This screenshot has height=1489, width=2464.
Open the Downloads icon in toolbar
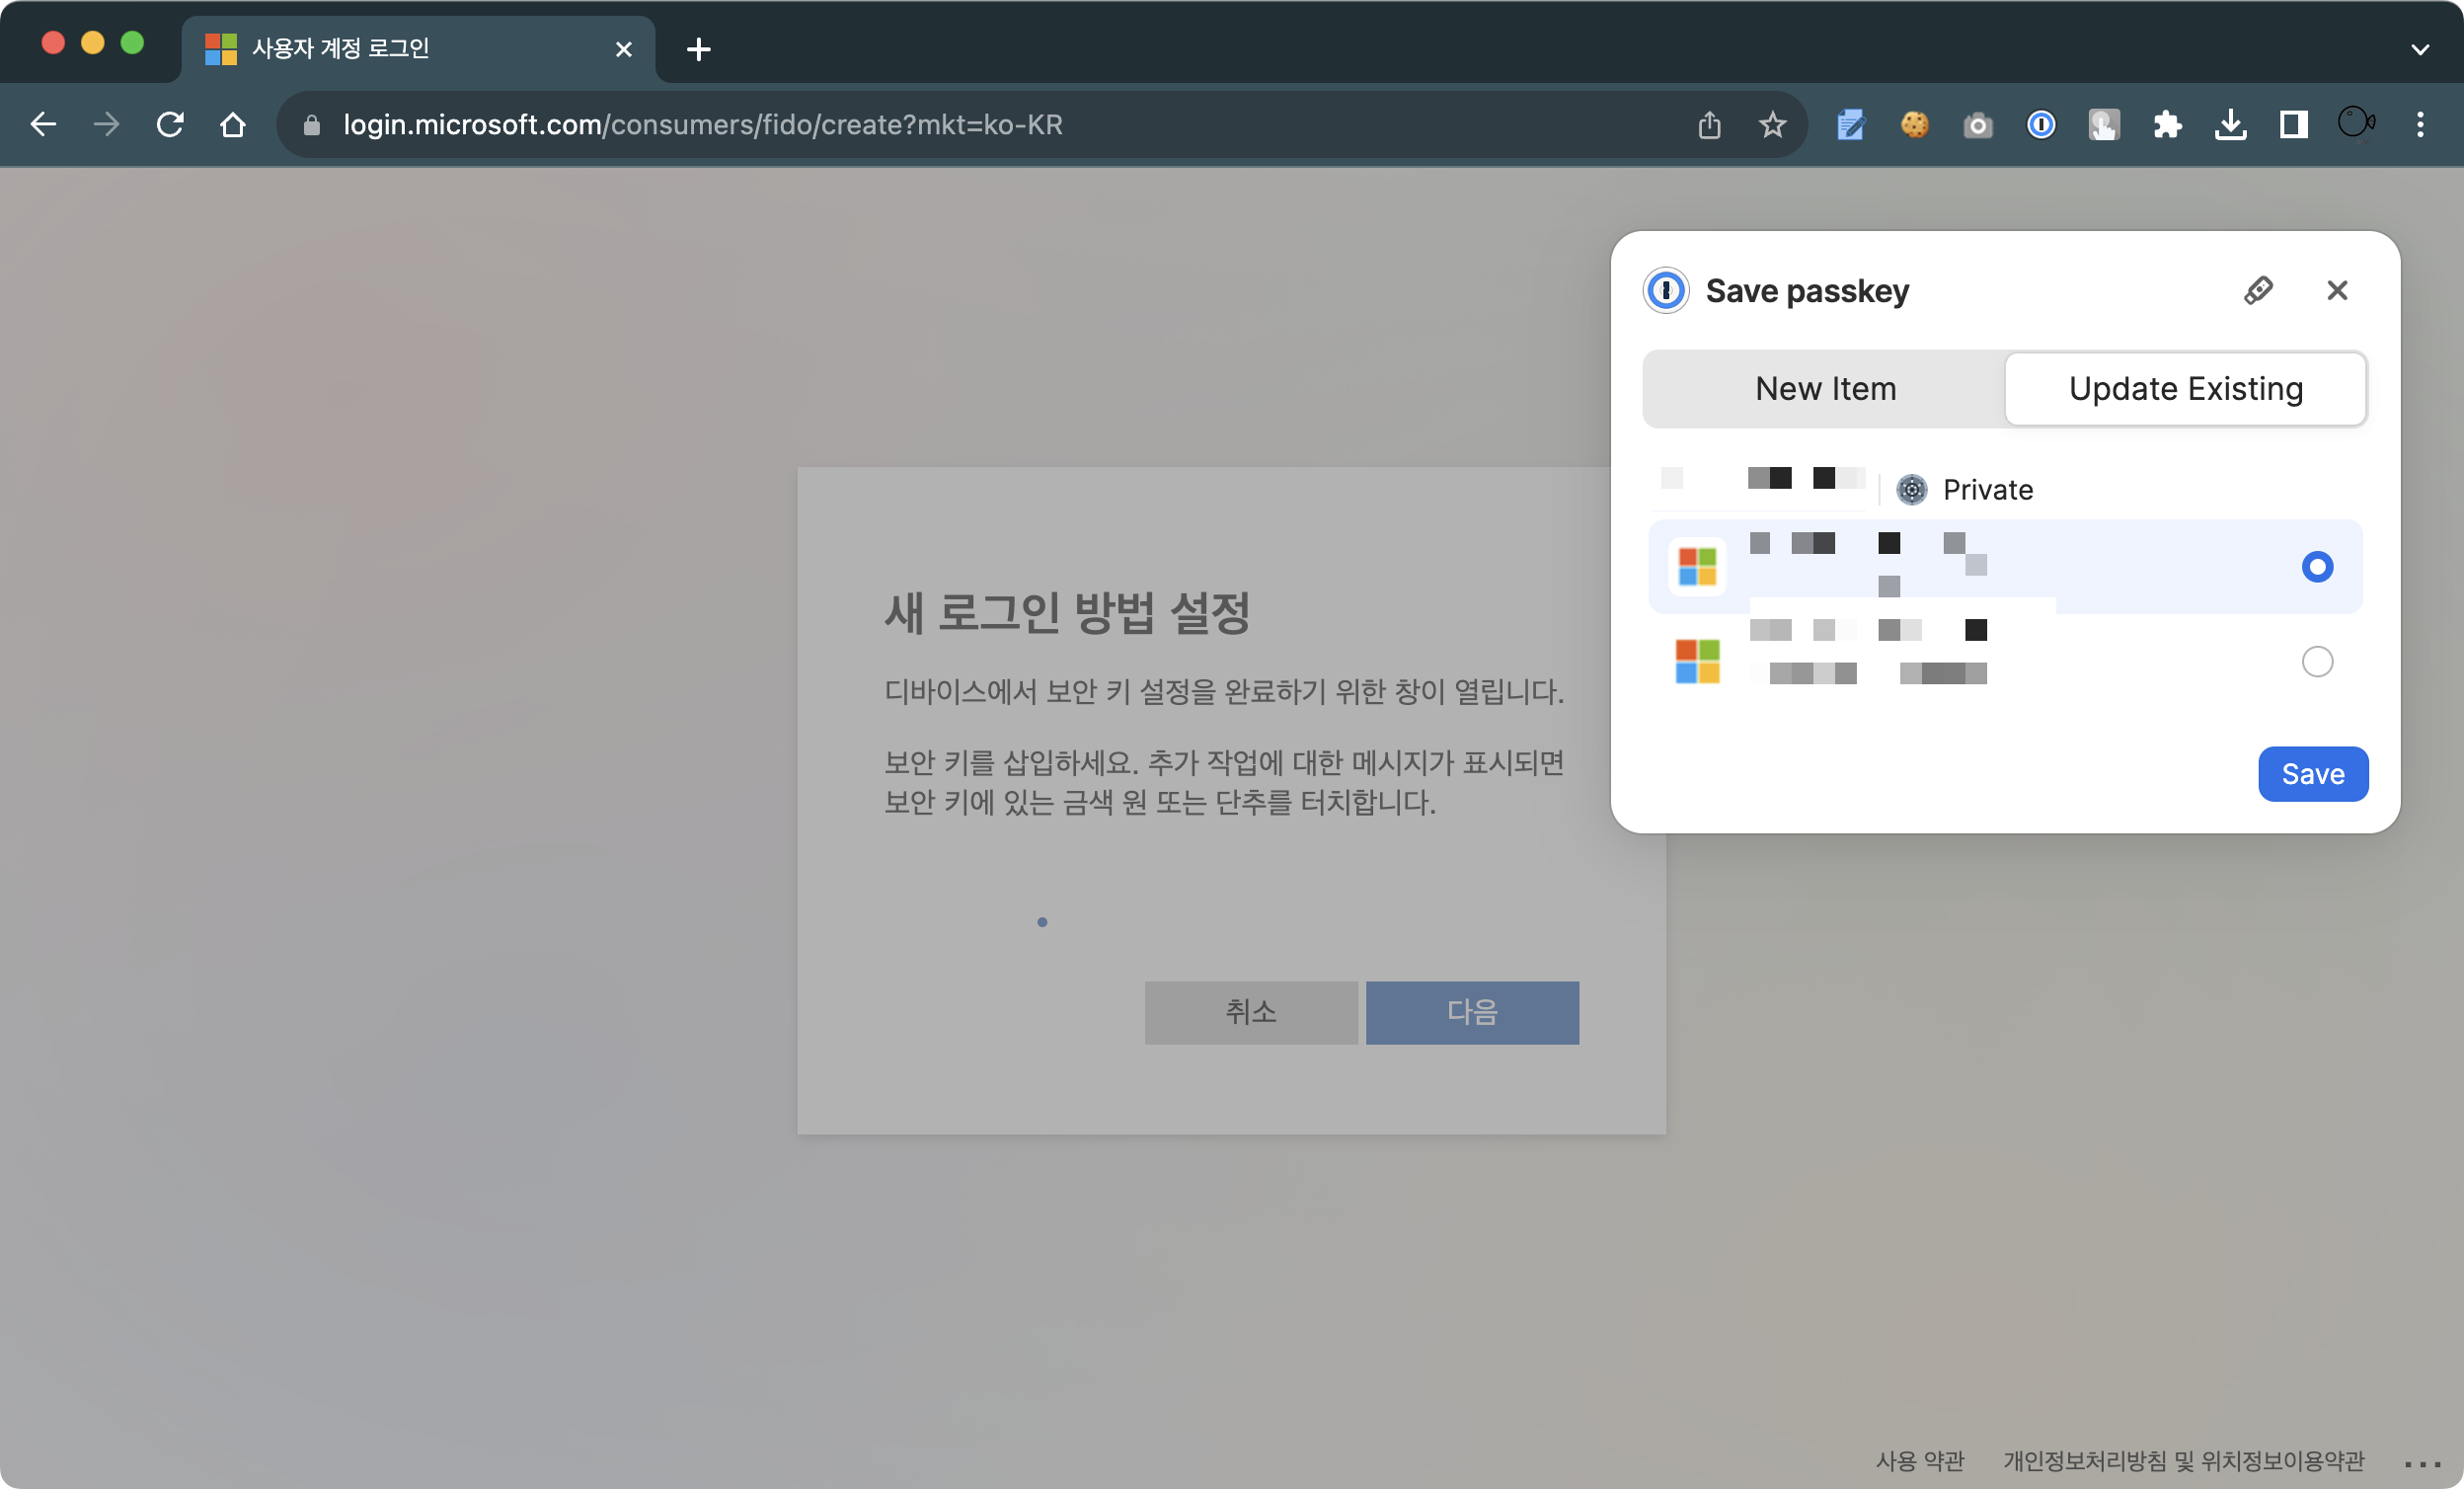(2230, 125)
